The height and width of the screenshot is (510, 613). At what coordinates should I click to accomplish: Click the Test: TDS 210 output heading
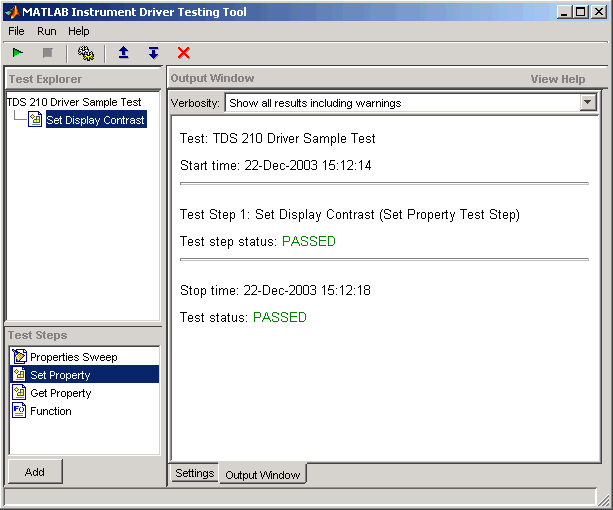(x=278, y=138)
